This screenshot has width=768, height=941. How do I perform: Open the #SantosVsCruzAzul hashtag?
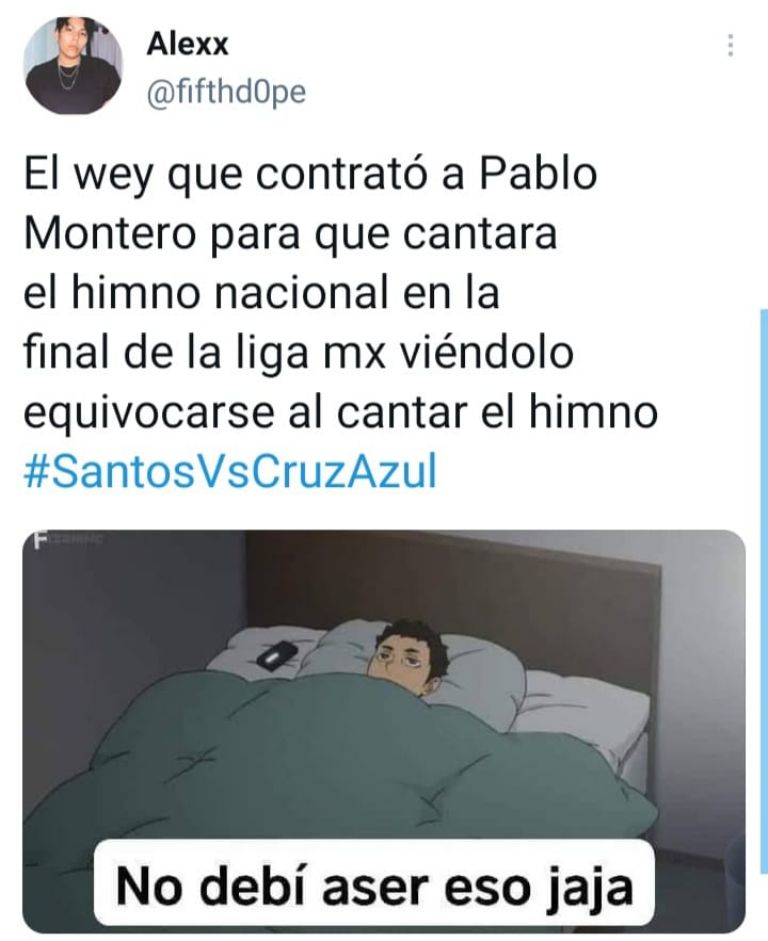230,472
